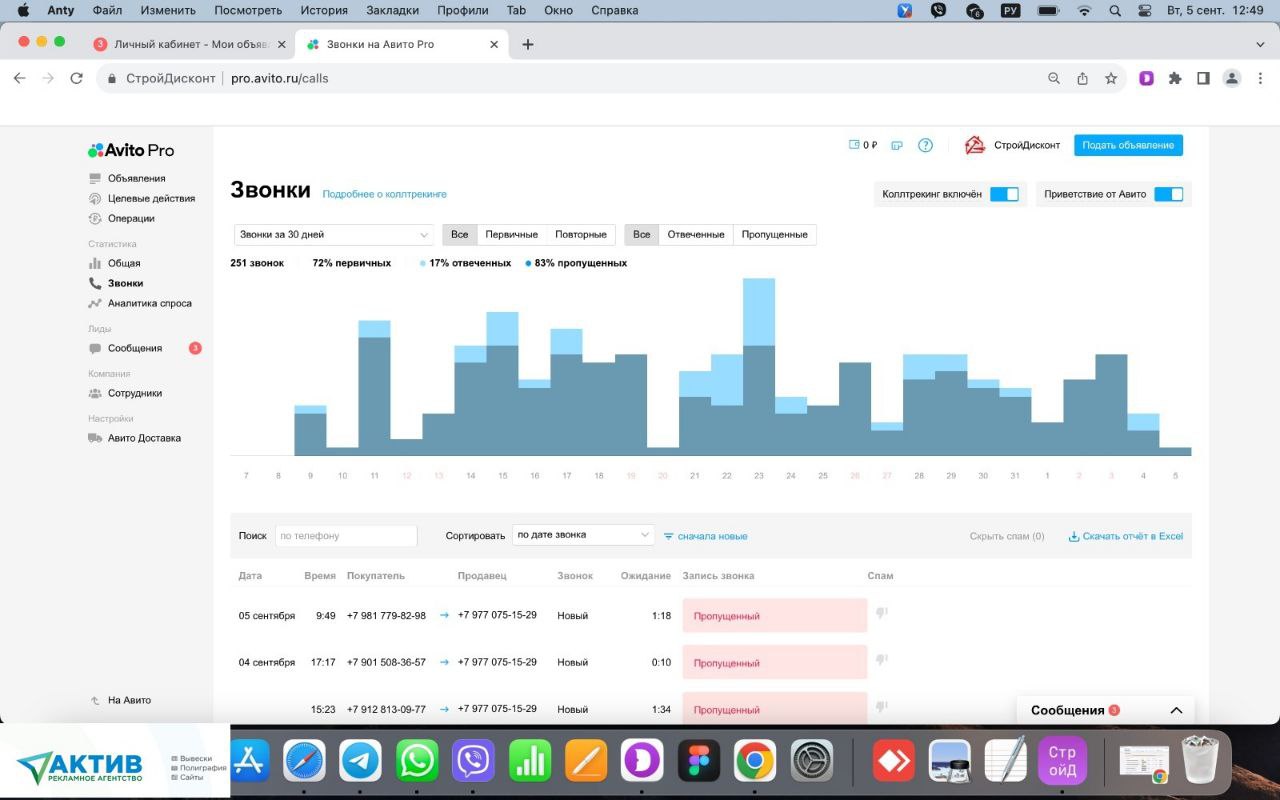Open Viber from the Dock

pyautogui.click(x=474, y=761)
